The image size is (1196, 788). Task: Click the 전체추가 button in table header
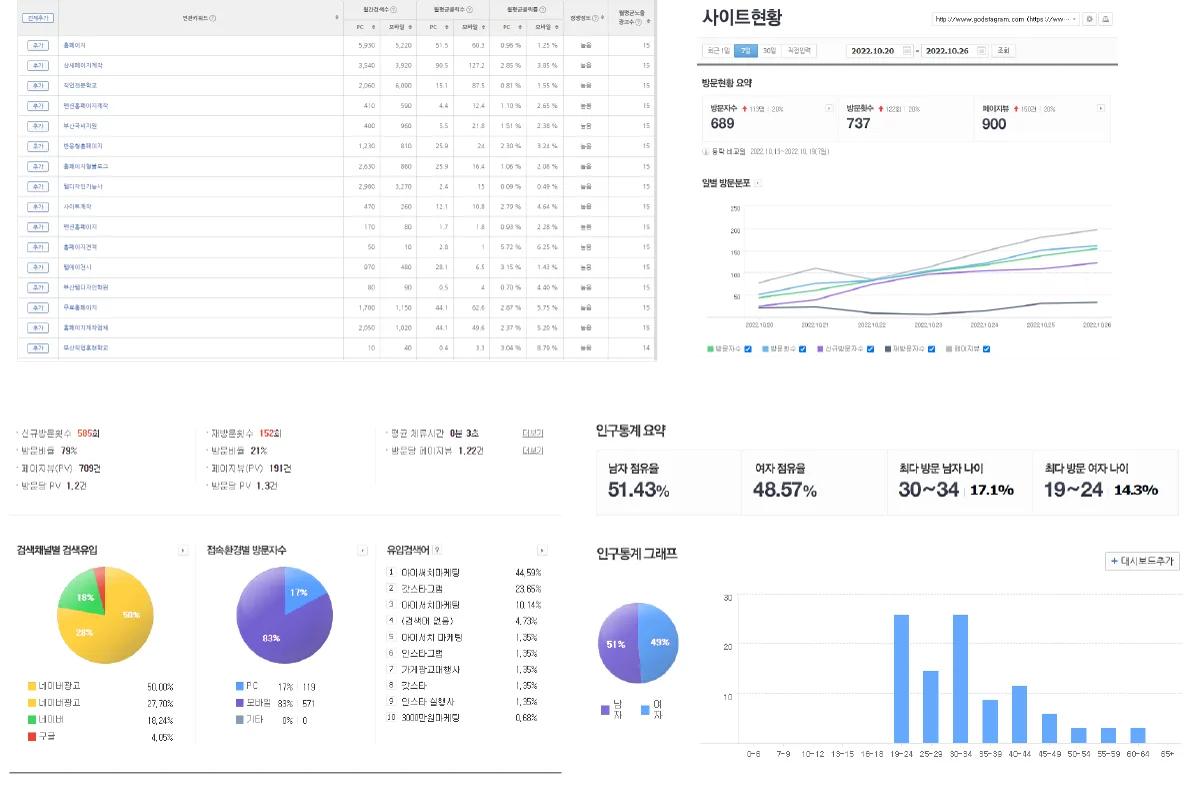37,18
